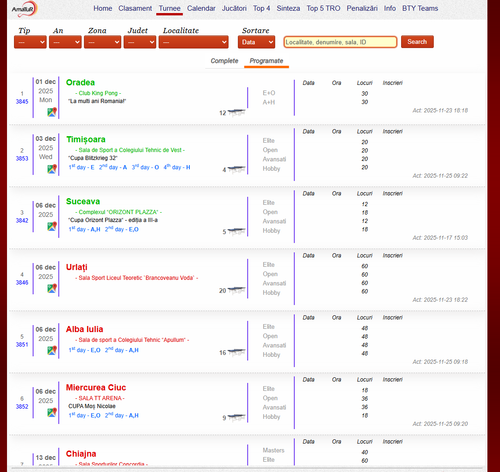Viewport: 500px width, 472px height.
Task: Click the table icon in Timișoara row
Action: pos(236,170)
